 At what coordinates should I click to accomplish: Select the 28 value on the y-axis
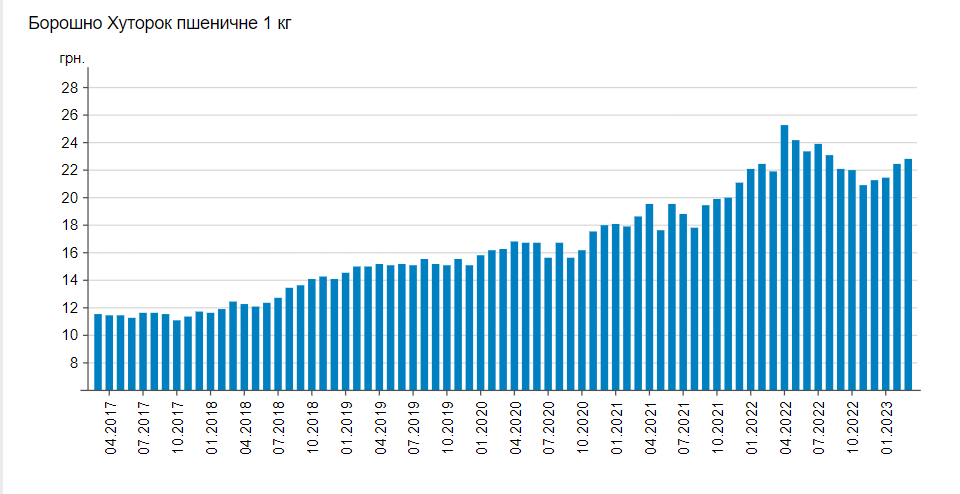[70, 88]
